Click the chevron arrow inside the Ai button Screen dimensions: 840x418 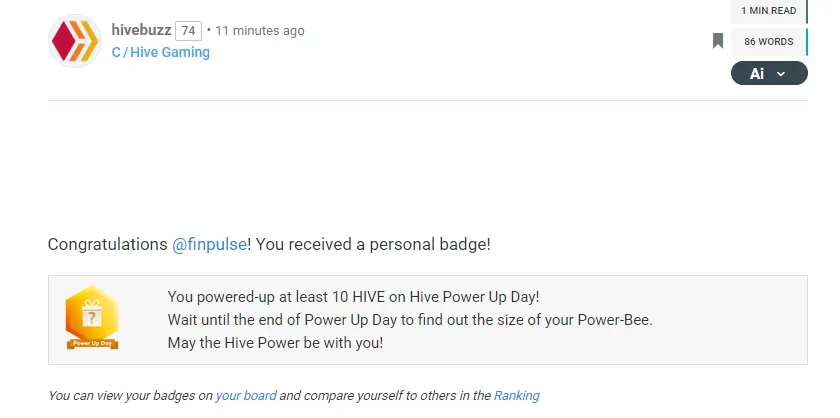781,74
